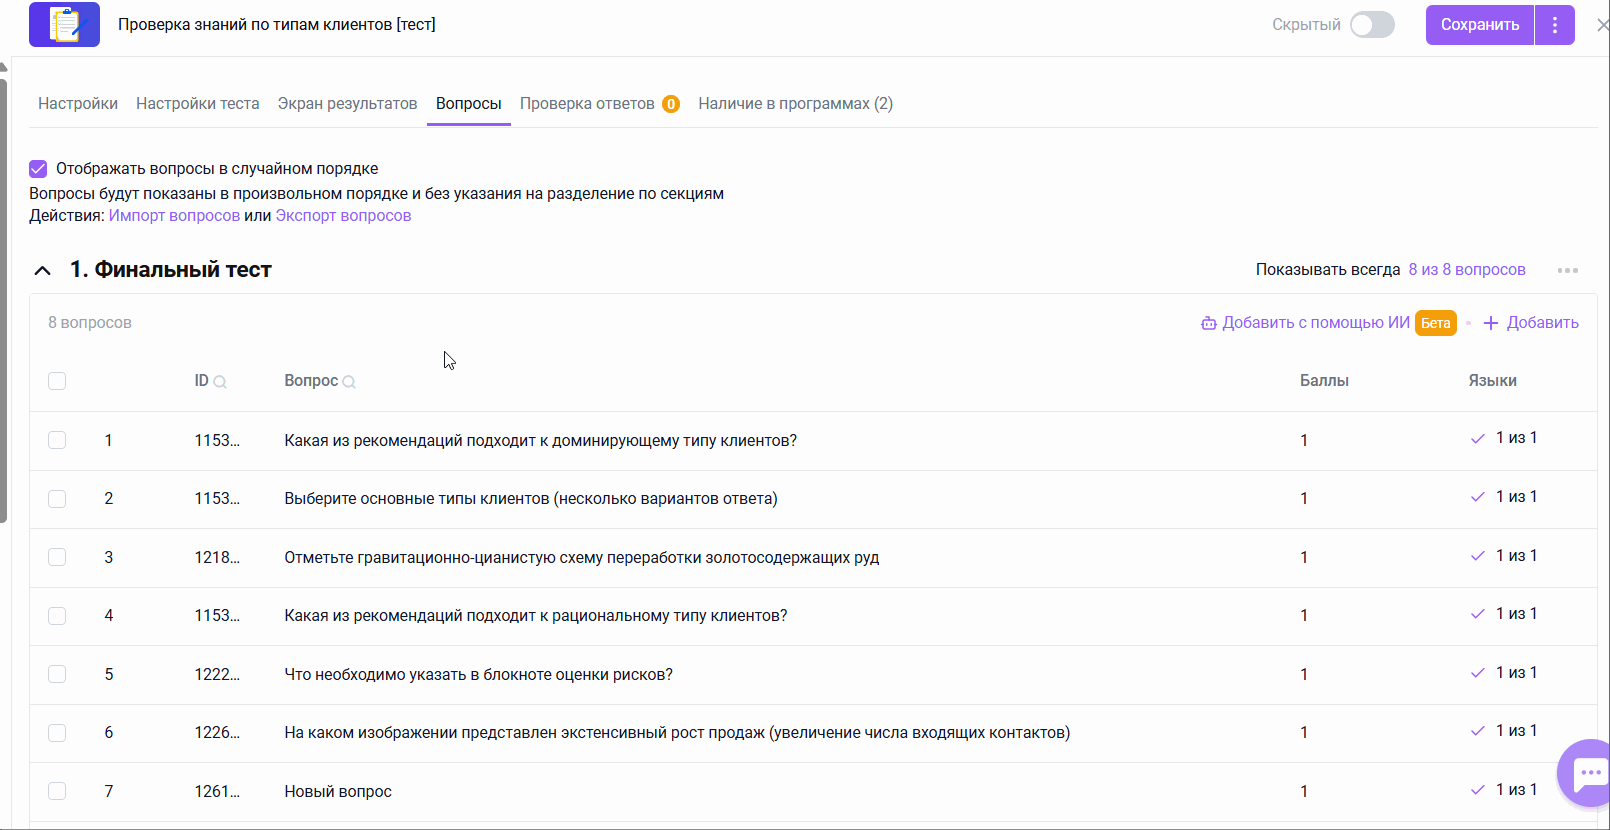The image size is (1610, 830).
Task: Collapse the Финальный тест section chevron
Action: [42, 270]
